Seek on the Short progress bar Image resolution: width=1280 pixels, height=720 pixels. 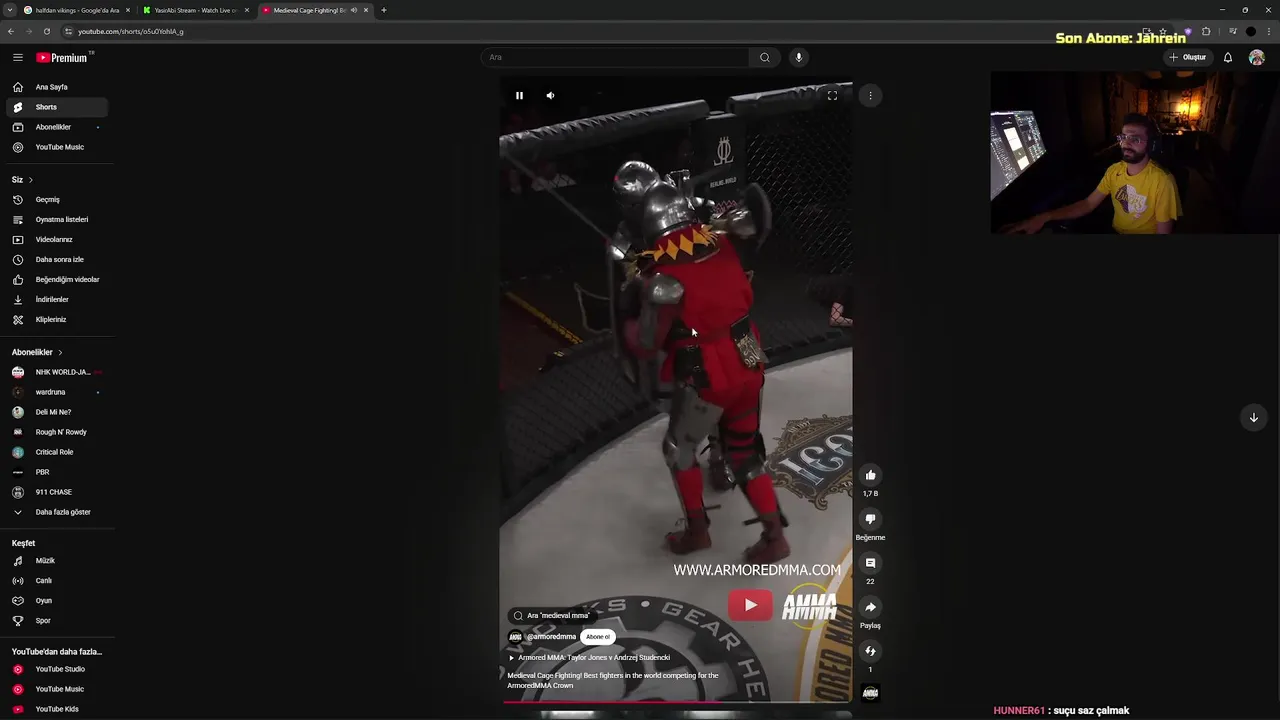676,702
